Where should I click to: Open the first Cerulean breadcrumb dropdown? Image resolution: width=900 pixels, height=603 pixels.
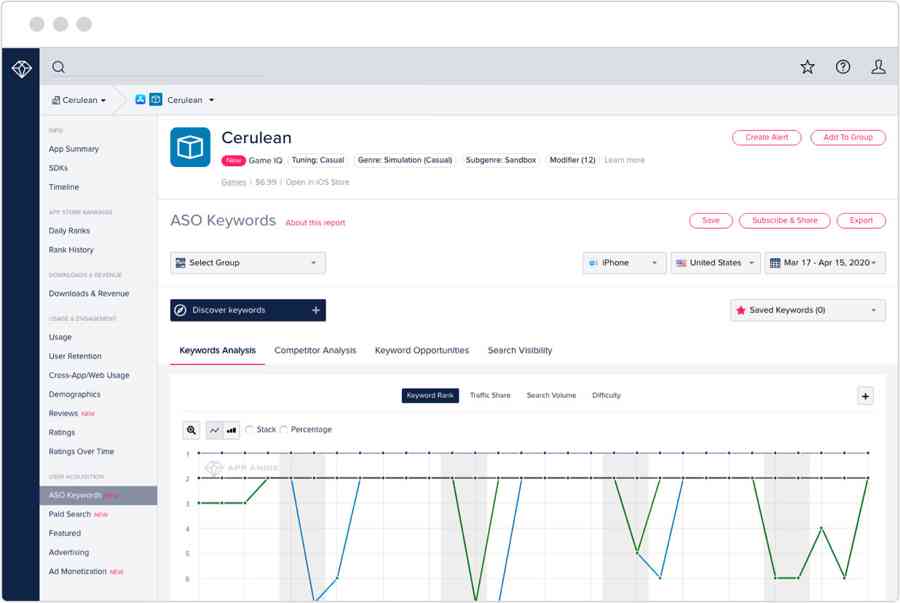point(79,100)
